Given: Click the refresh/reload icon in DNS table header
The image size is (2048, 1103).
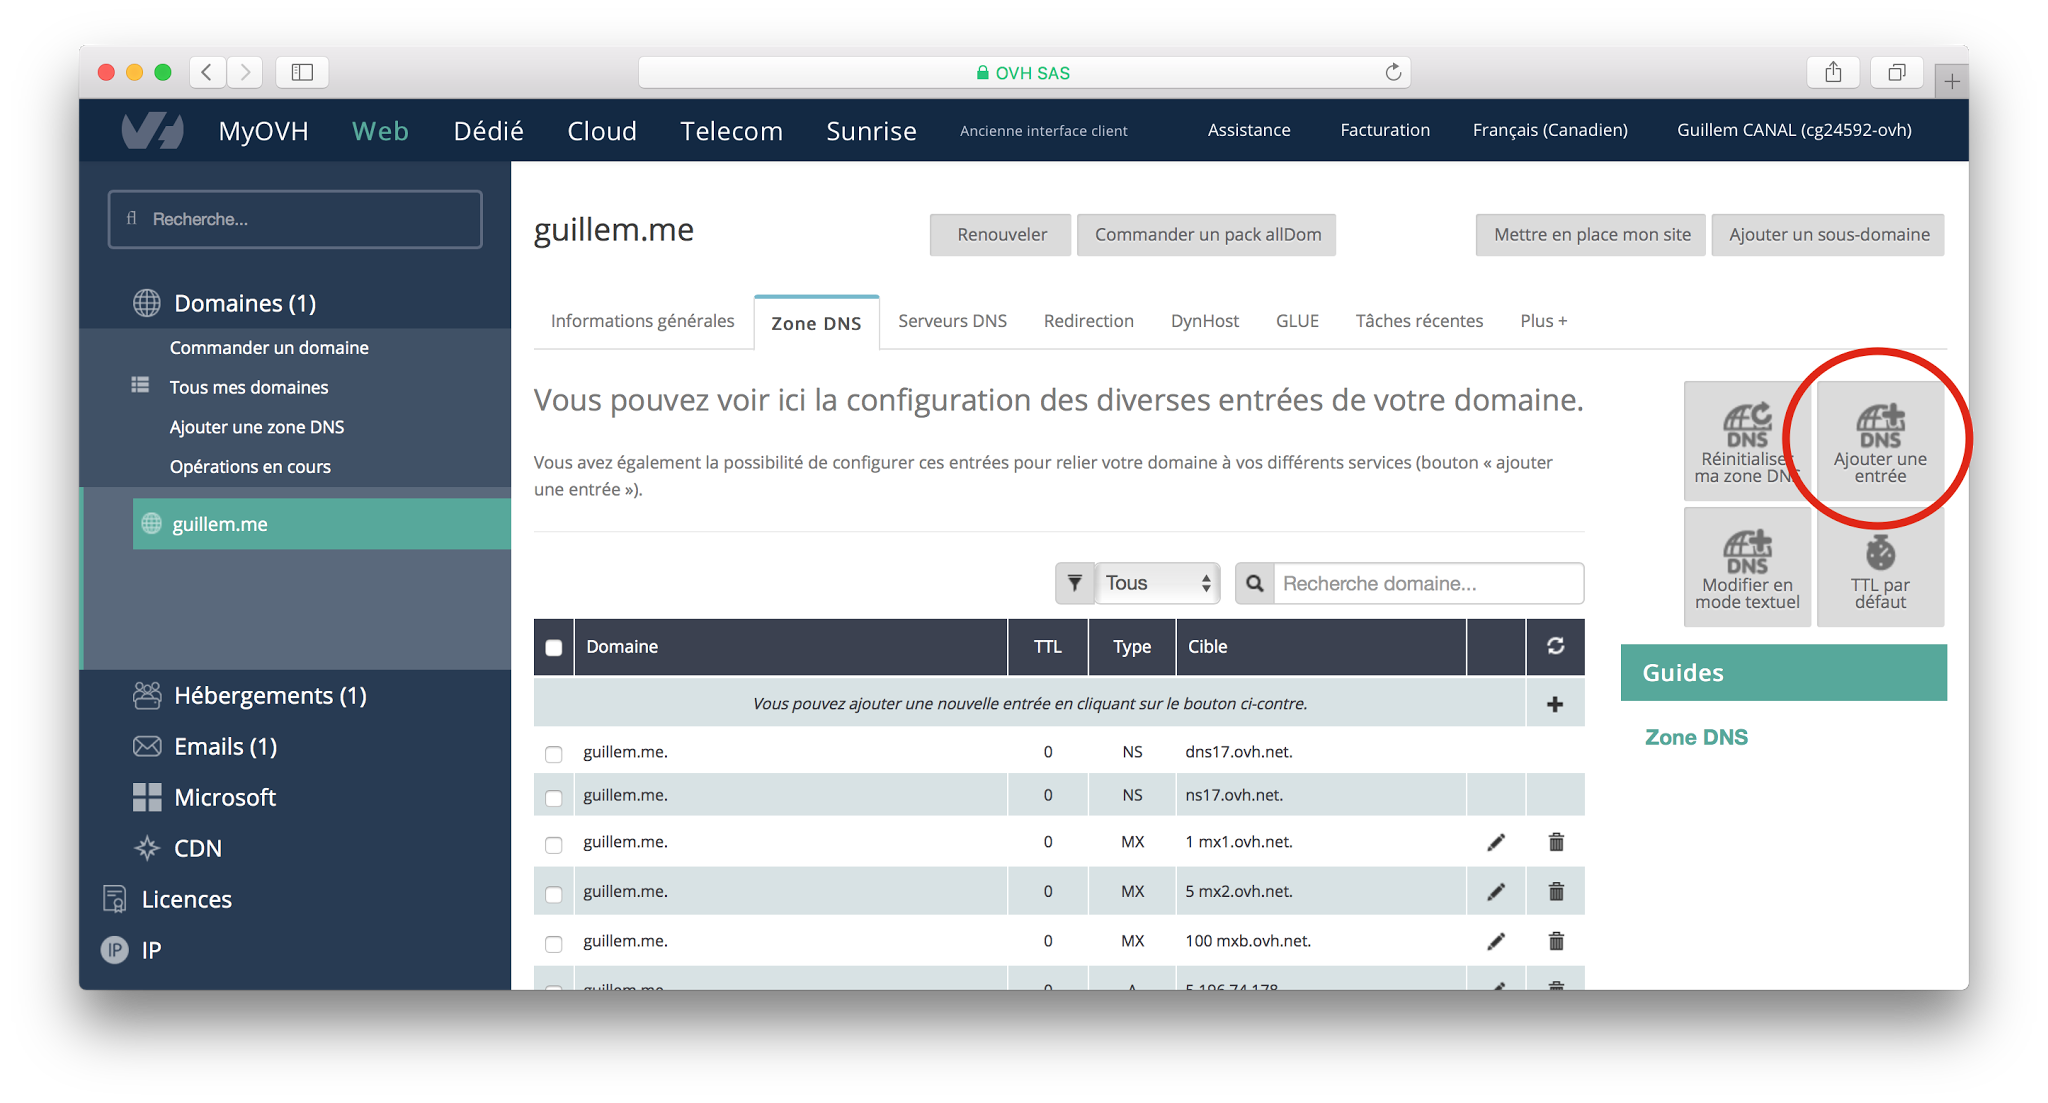Looking at the screenshot, I should (1556, 647).
